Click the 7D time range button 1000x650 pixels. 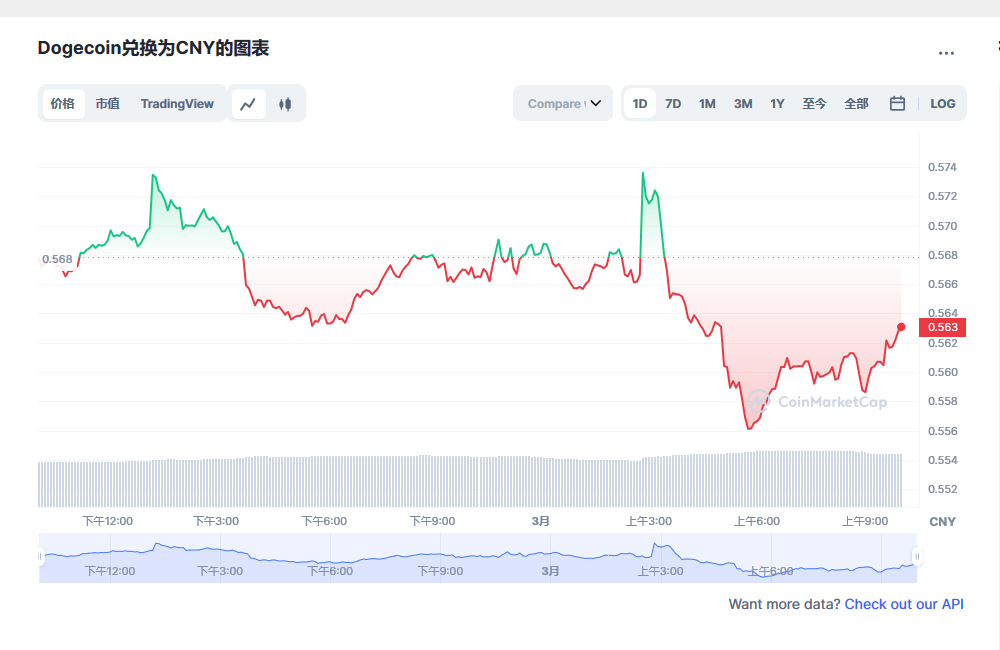[672, 103]
